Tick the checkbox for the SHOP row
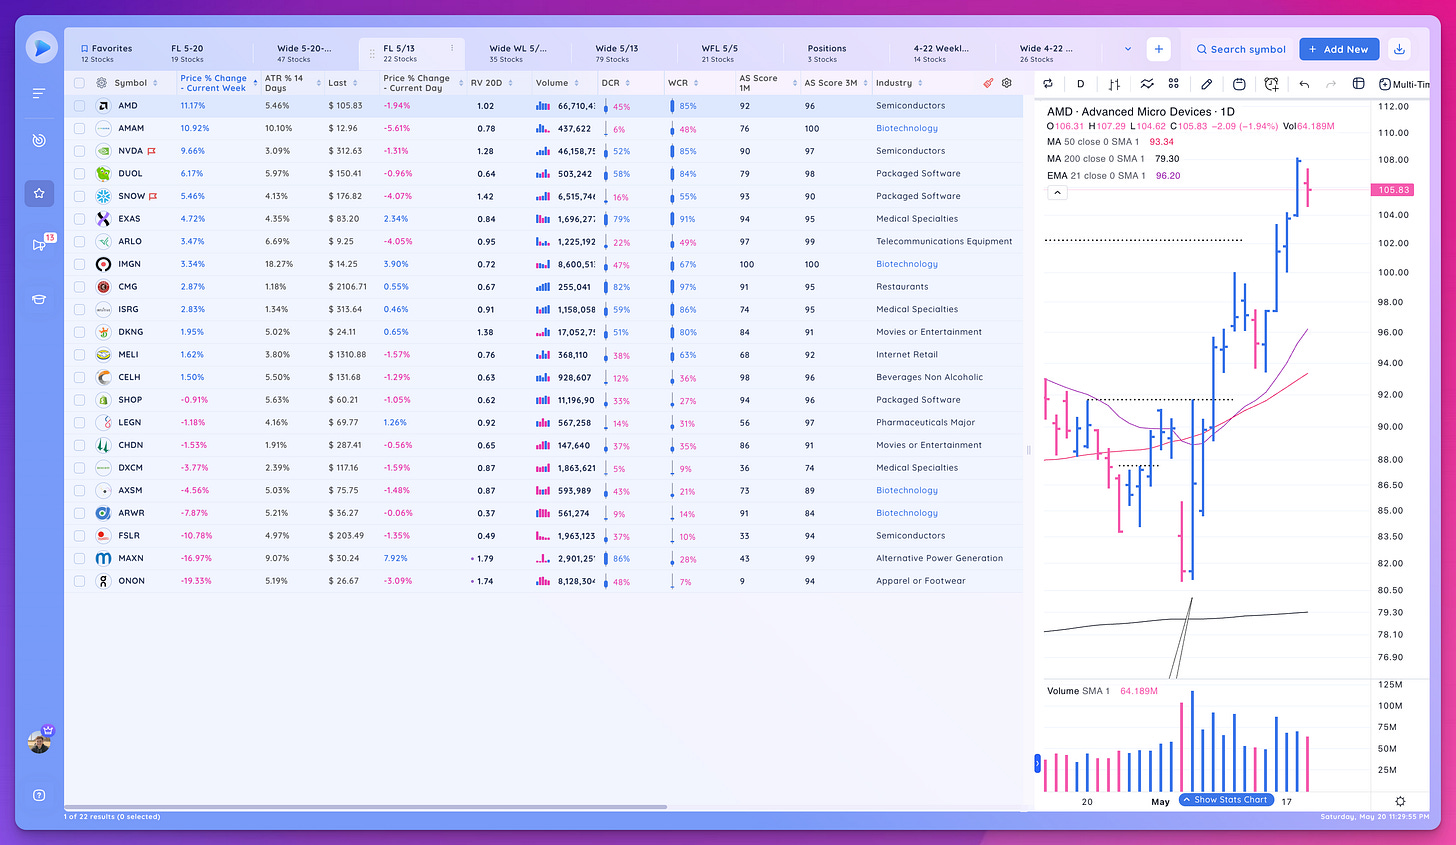 pyautogui.click(x=80, y=400)
